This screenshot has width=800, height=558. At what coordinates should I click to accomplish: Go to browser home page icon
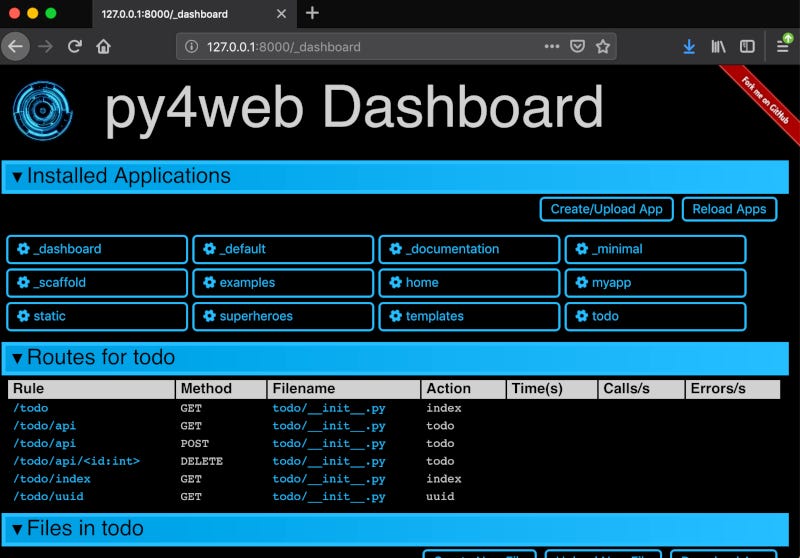click(104, 47)
